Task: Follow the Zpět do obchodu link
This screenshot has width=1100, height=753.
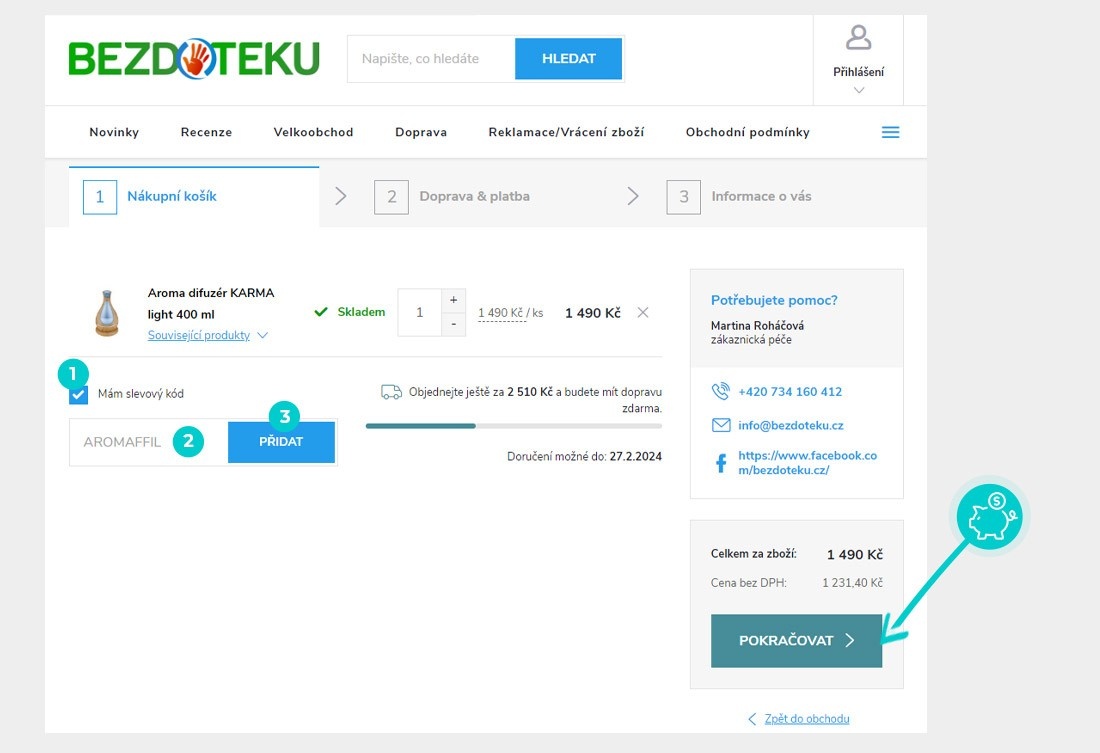Action: coord(807,719)
